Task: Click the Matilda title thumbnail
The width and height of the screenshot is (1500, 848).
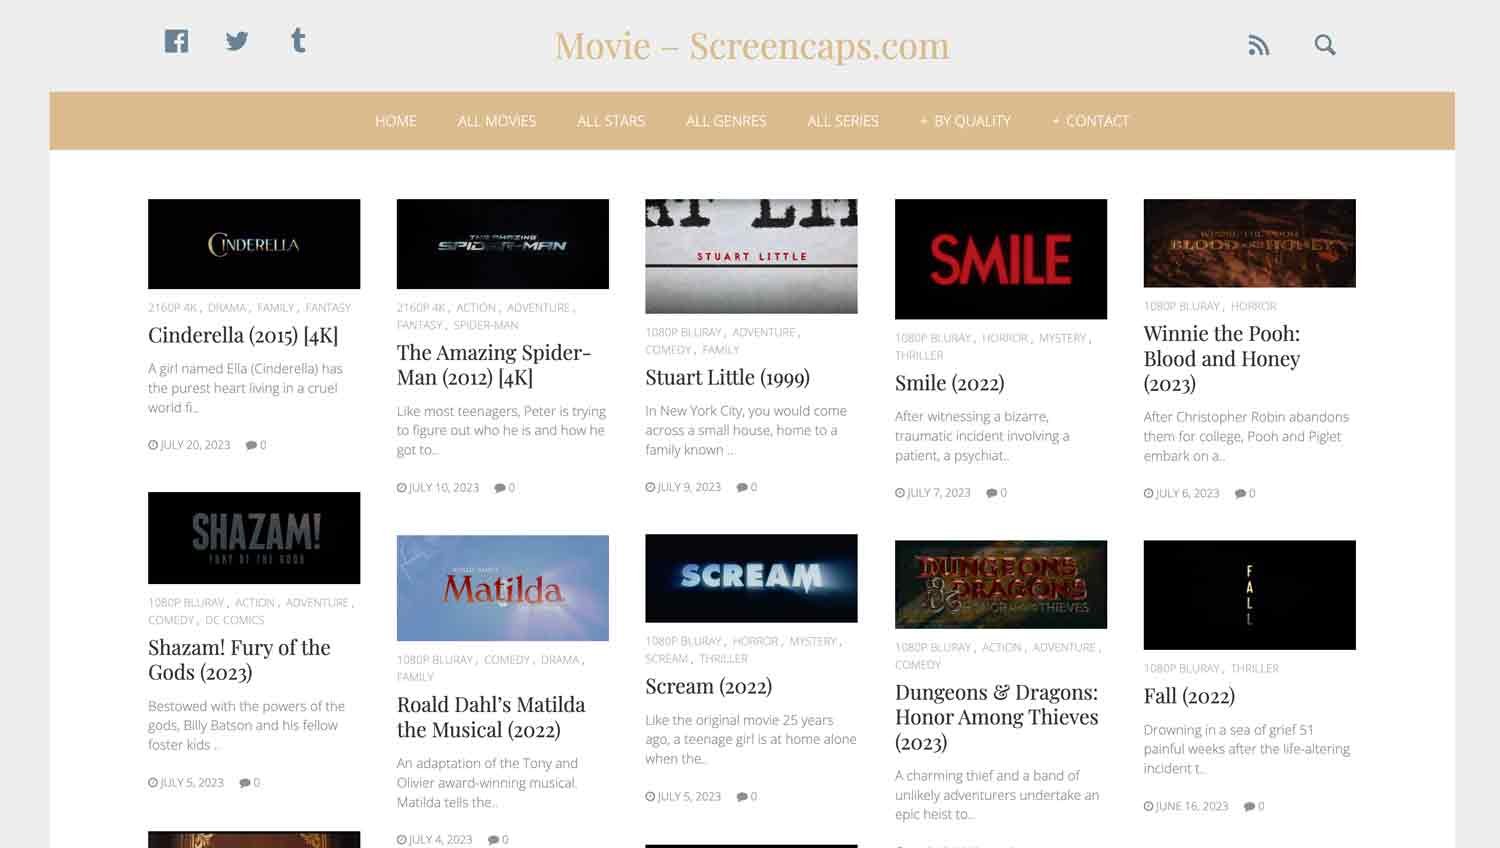Action: point(503,588)
